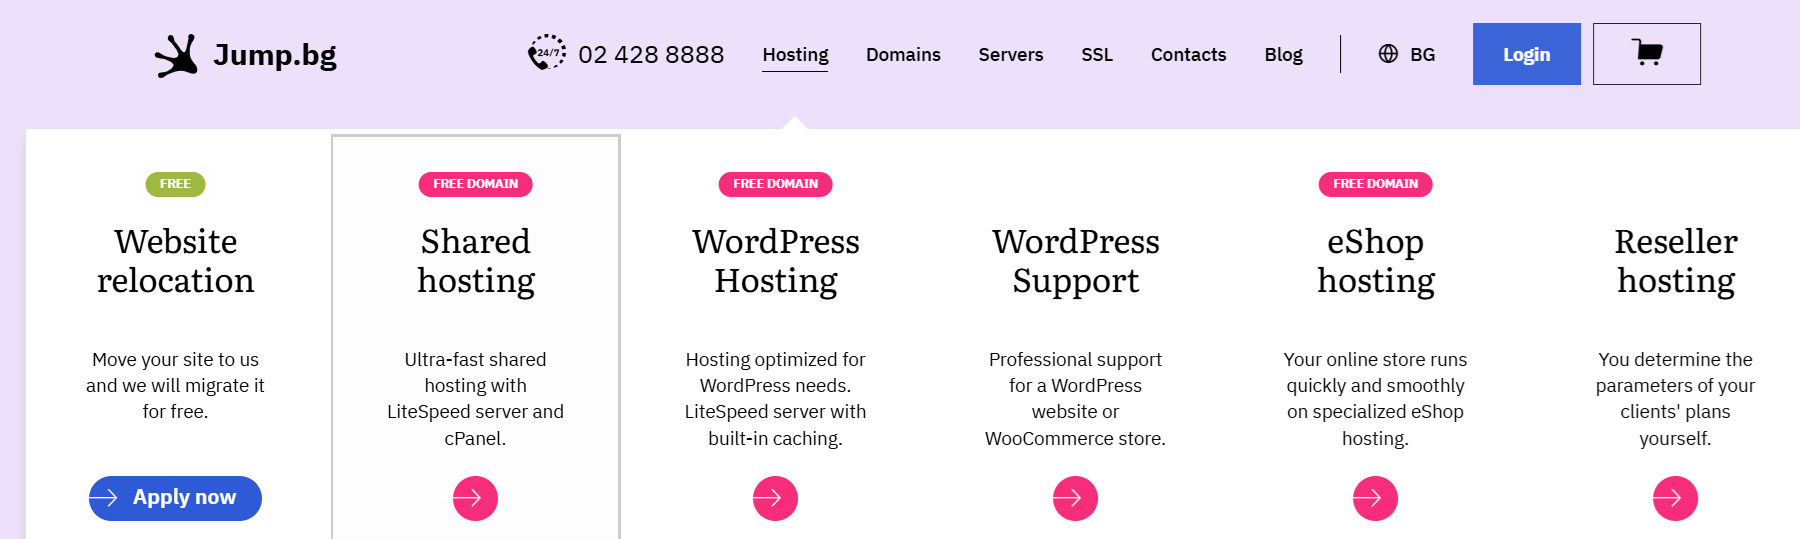
Task: Click "Professional support for a WordPress" text
Action: [x=1075, y=398]
